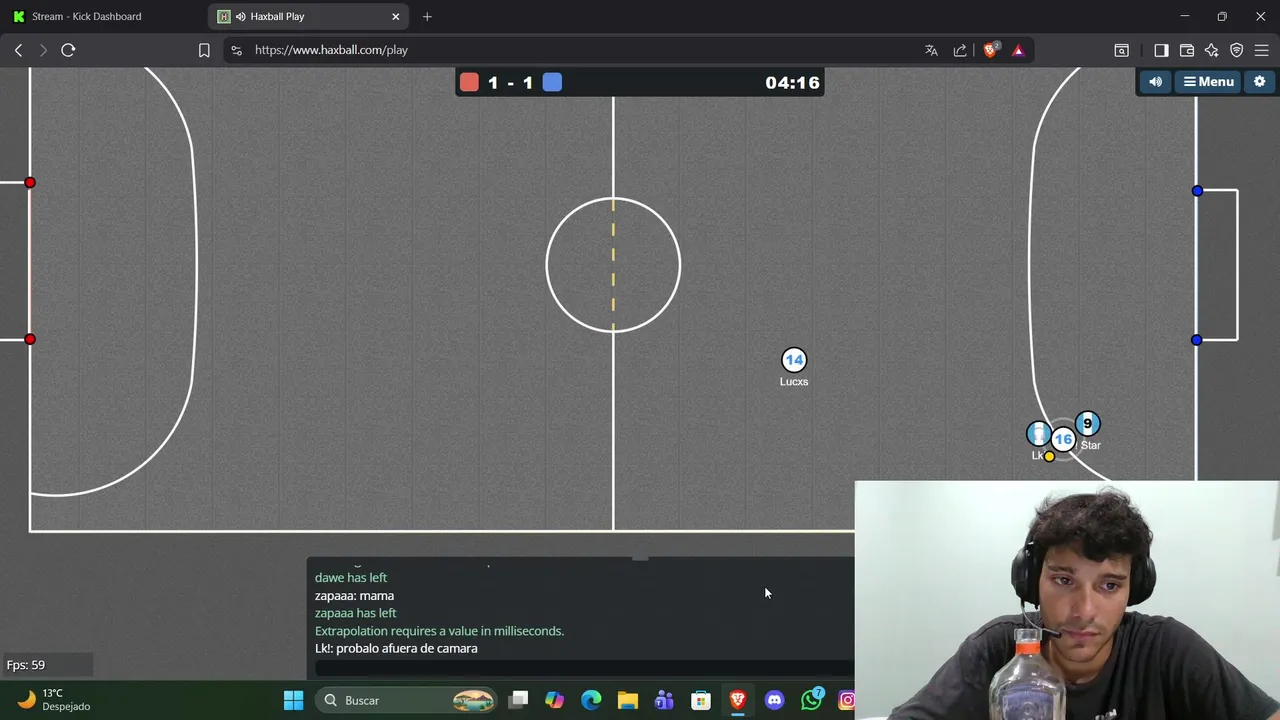The width and height of the screenshot is (1280, 720).
Task: Click the share page icon
Action: (x=960, y=50)
